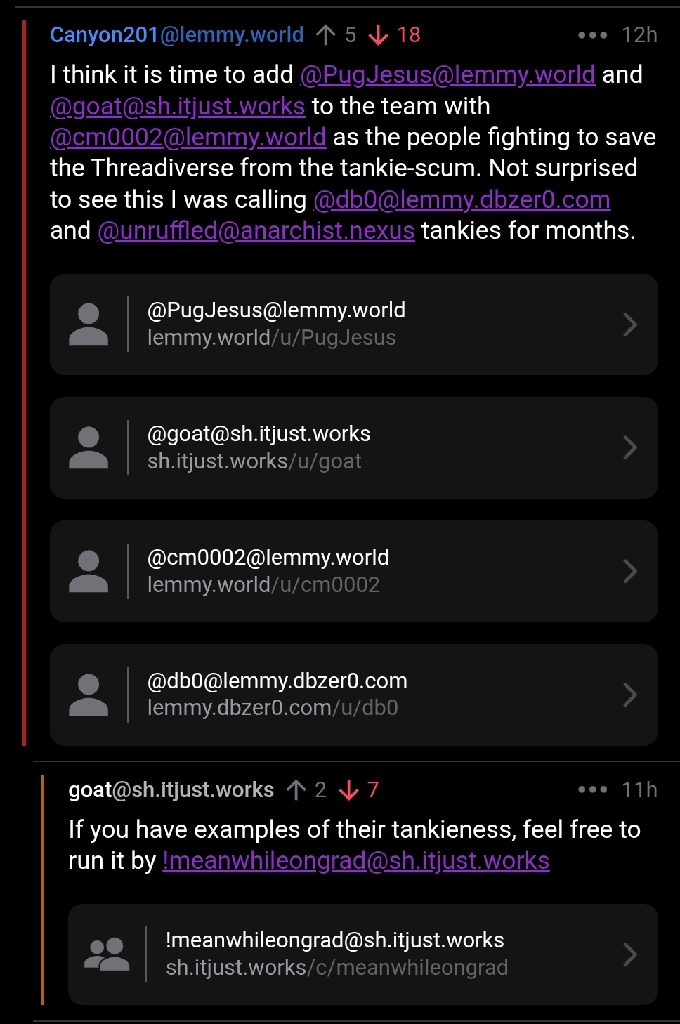This screenshot has width=680, height=1024.
Task: Click the @db0@lemmy.dbzer0.com inline mention
Action: click(461, 200)
